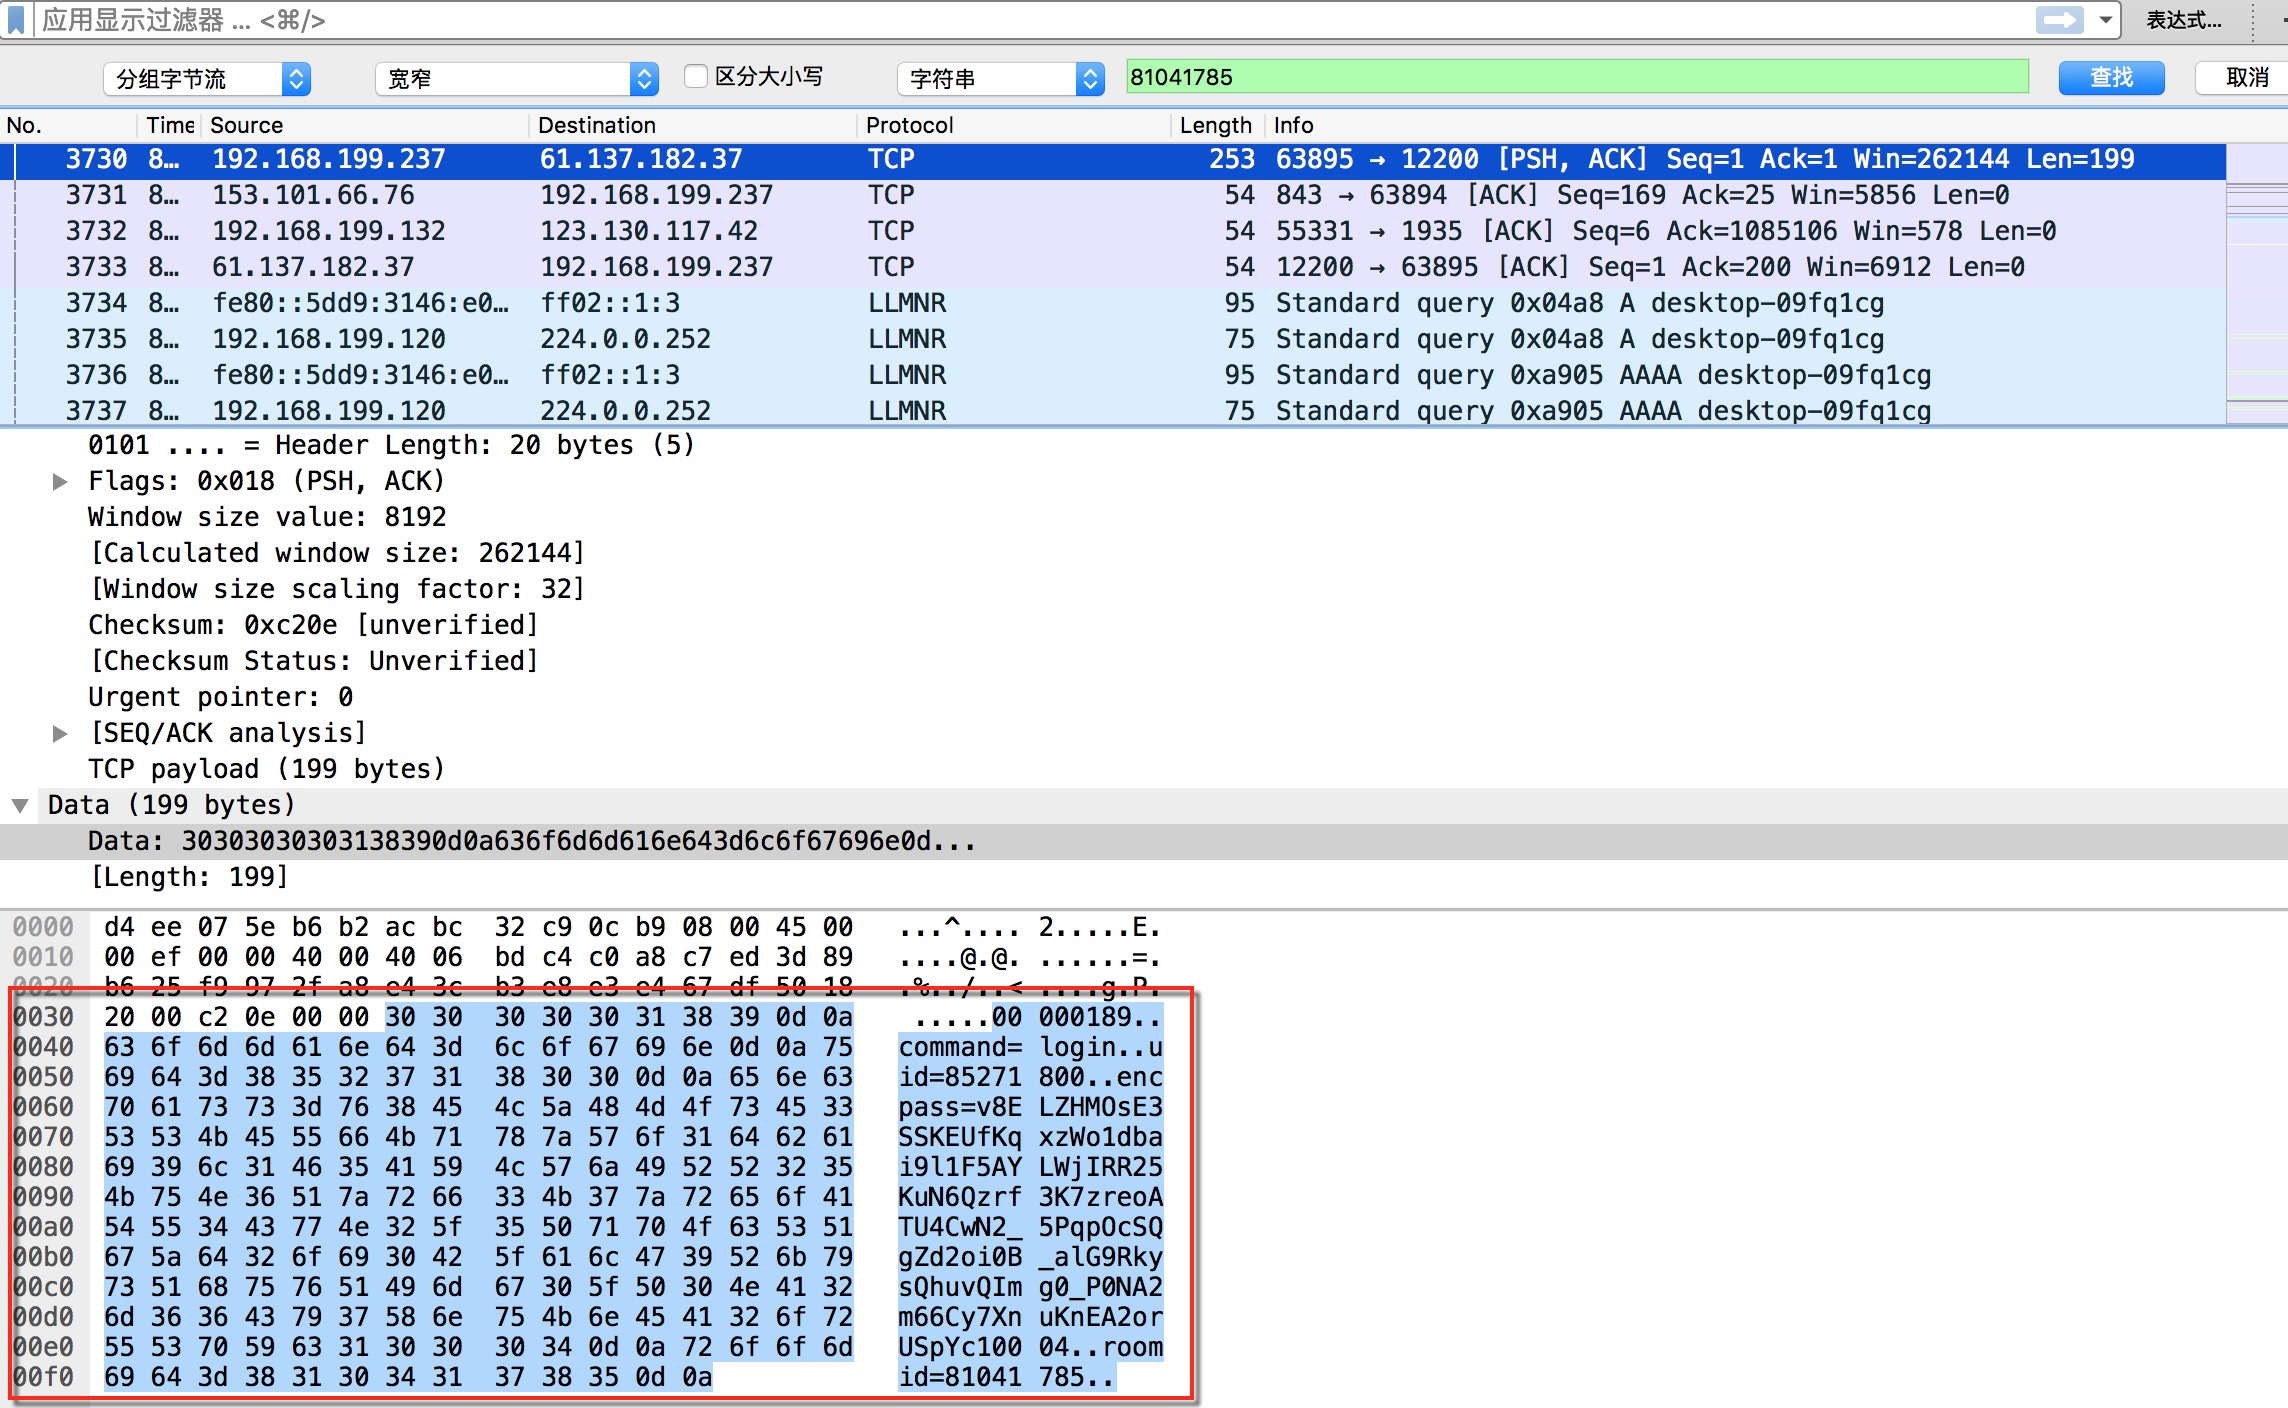Select the [Length: 199] line
The width and height of the screenshot is (2288, 1408).
[189, 877]
